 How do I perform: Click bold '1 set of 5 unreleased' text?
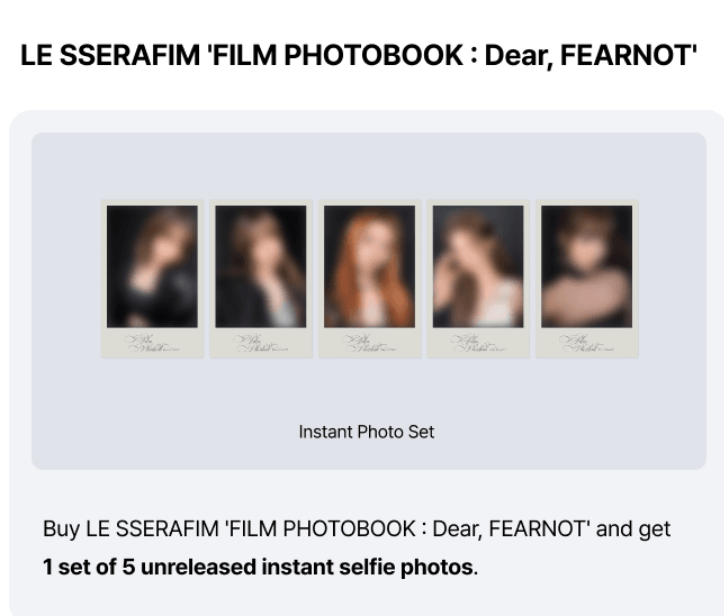pos(149,567)
